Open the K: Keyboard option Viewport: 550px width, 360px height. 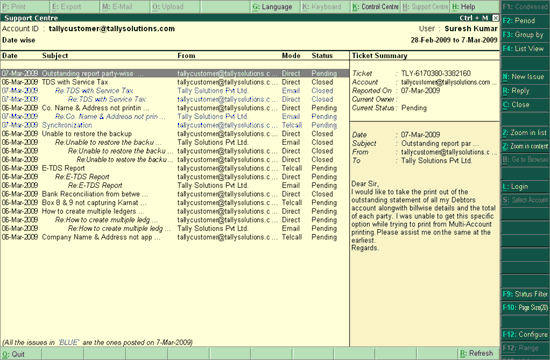[x=326, y=7]
